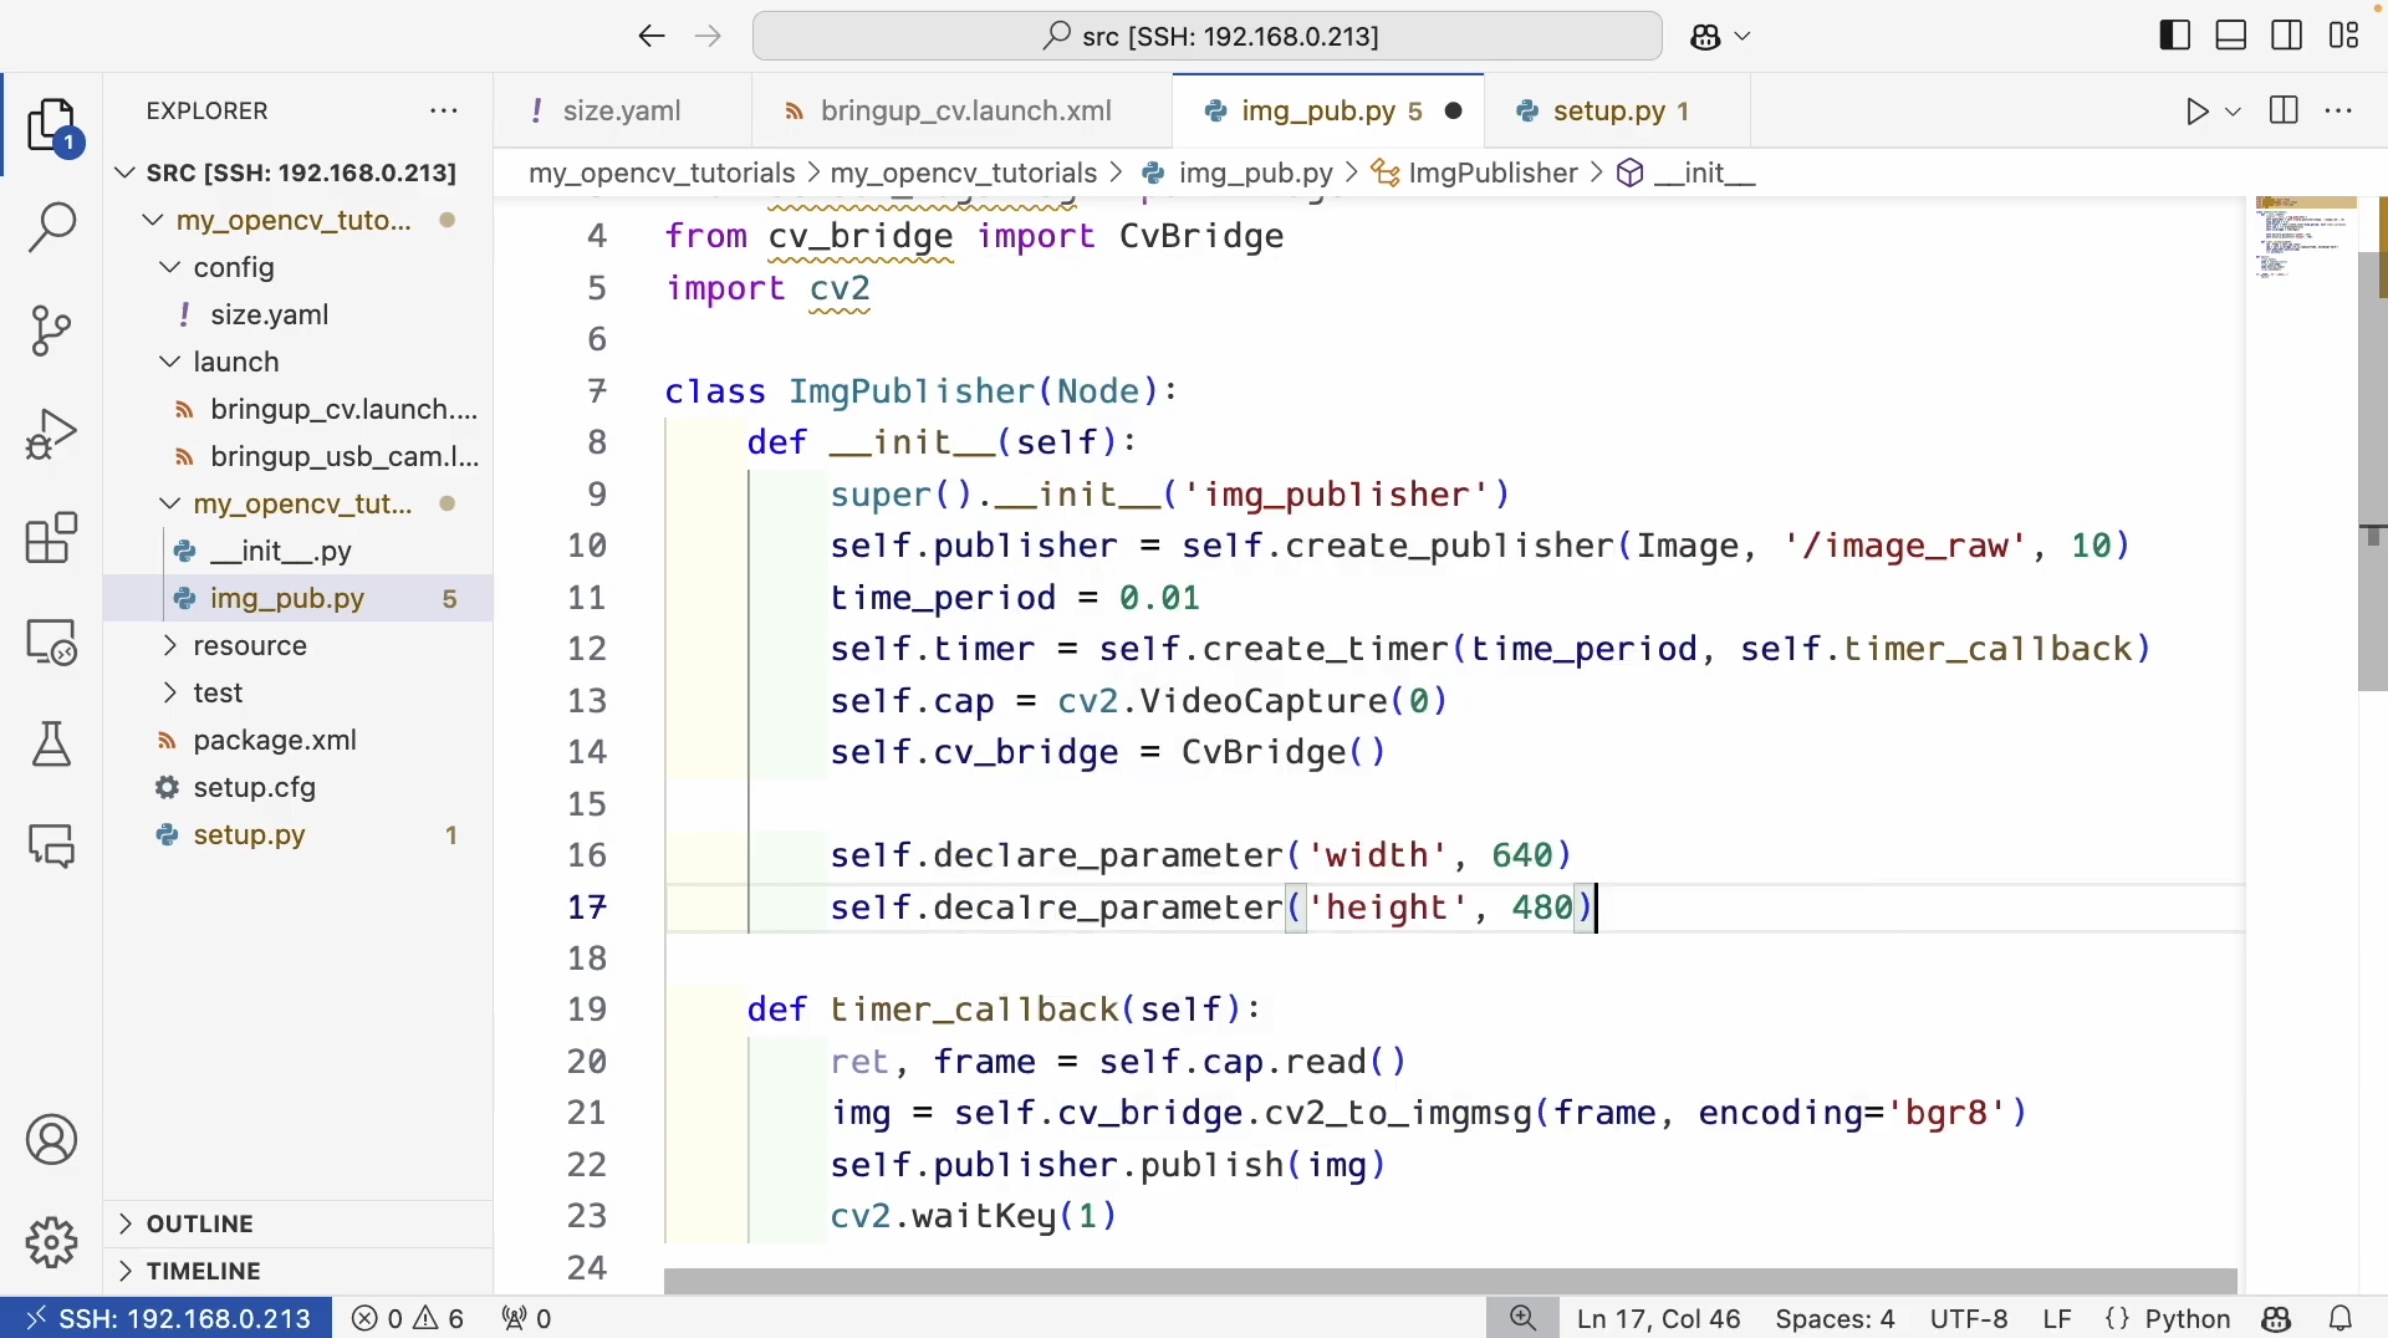Click the Python language mode in status bar

2186,1318
